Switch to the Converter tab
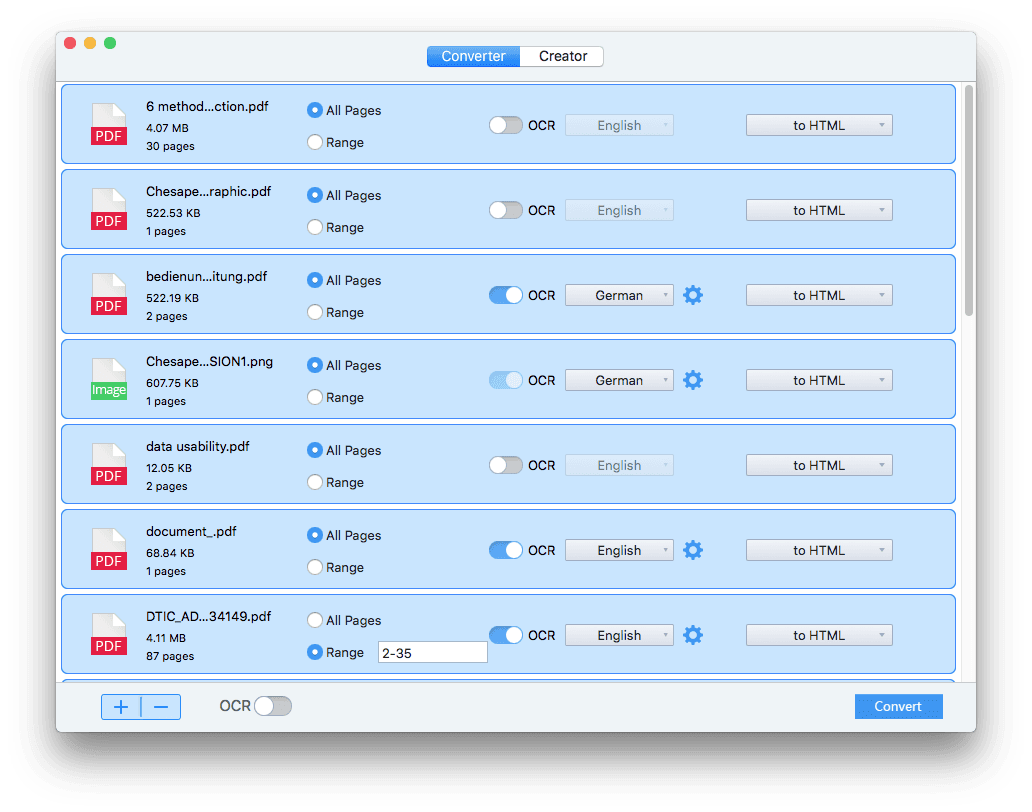 473,56
